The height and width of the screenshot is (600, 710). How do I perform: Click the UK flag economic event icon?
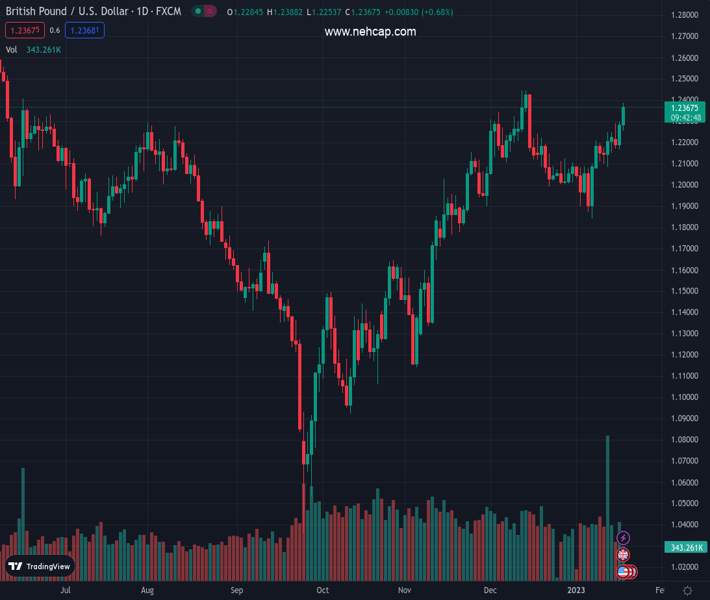tap(623, 555)
